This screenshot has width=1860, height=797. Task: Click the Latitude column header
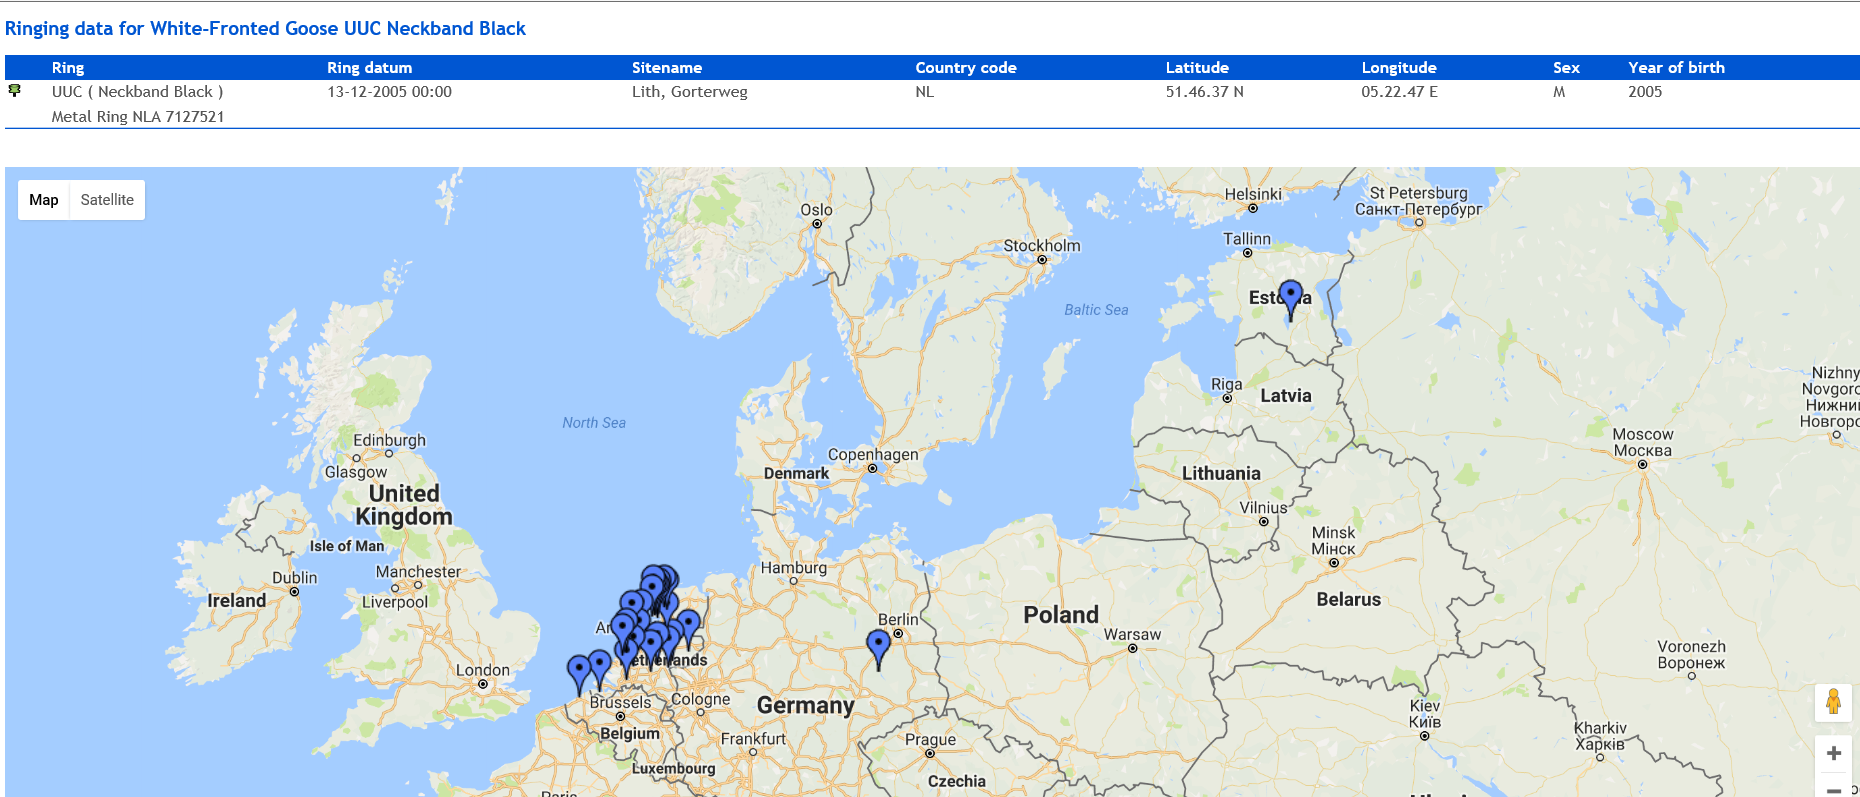pyautogui.click(x=1197, y=68)
